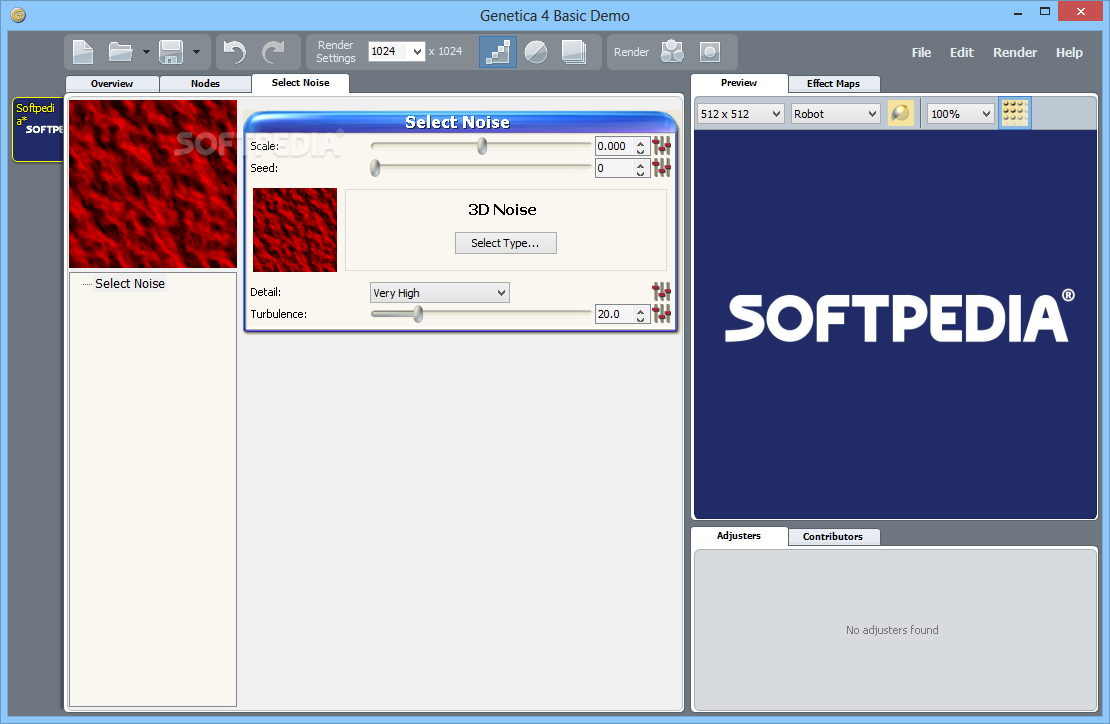
Task: Expand the open-file dropdown arrow
Action: 146,52
